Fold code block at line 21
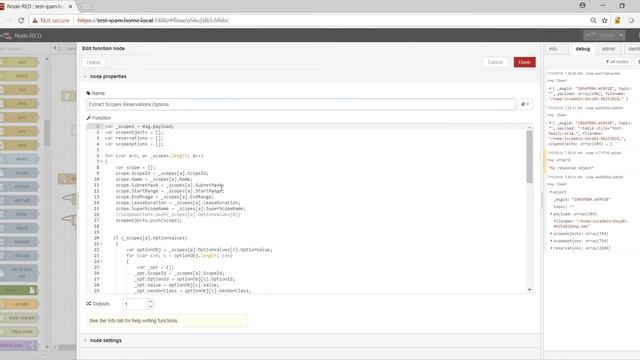The image size is (640, 360). 102,244
